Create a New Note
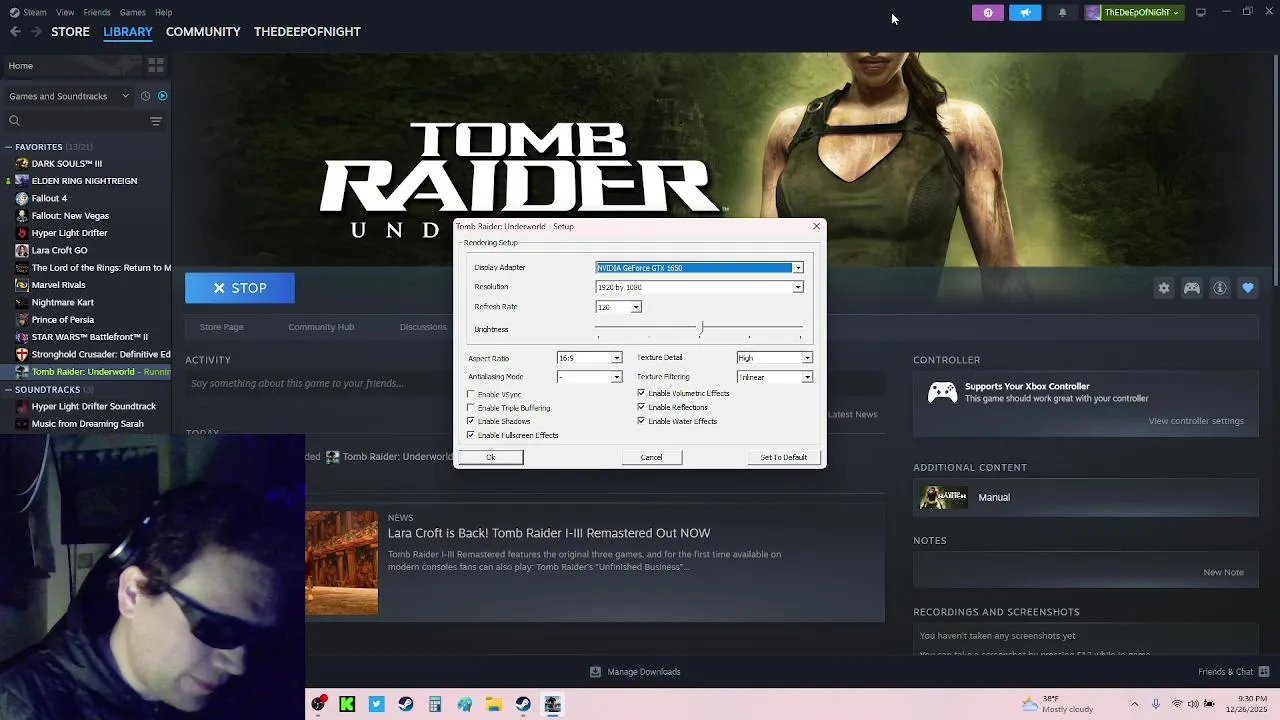The height and width of the screenshot is (720, 1280). (x=1223, y=572)
